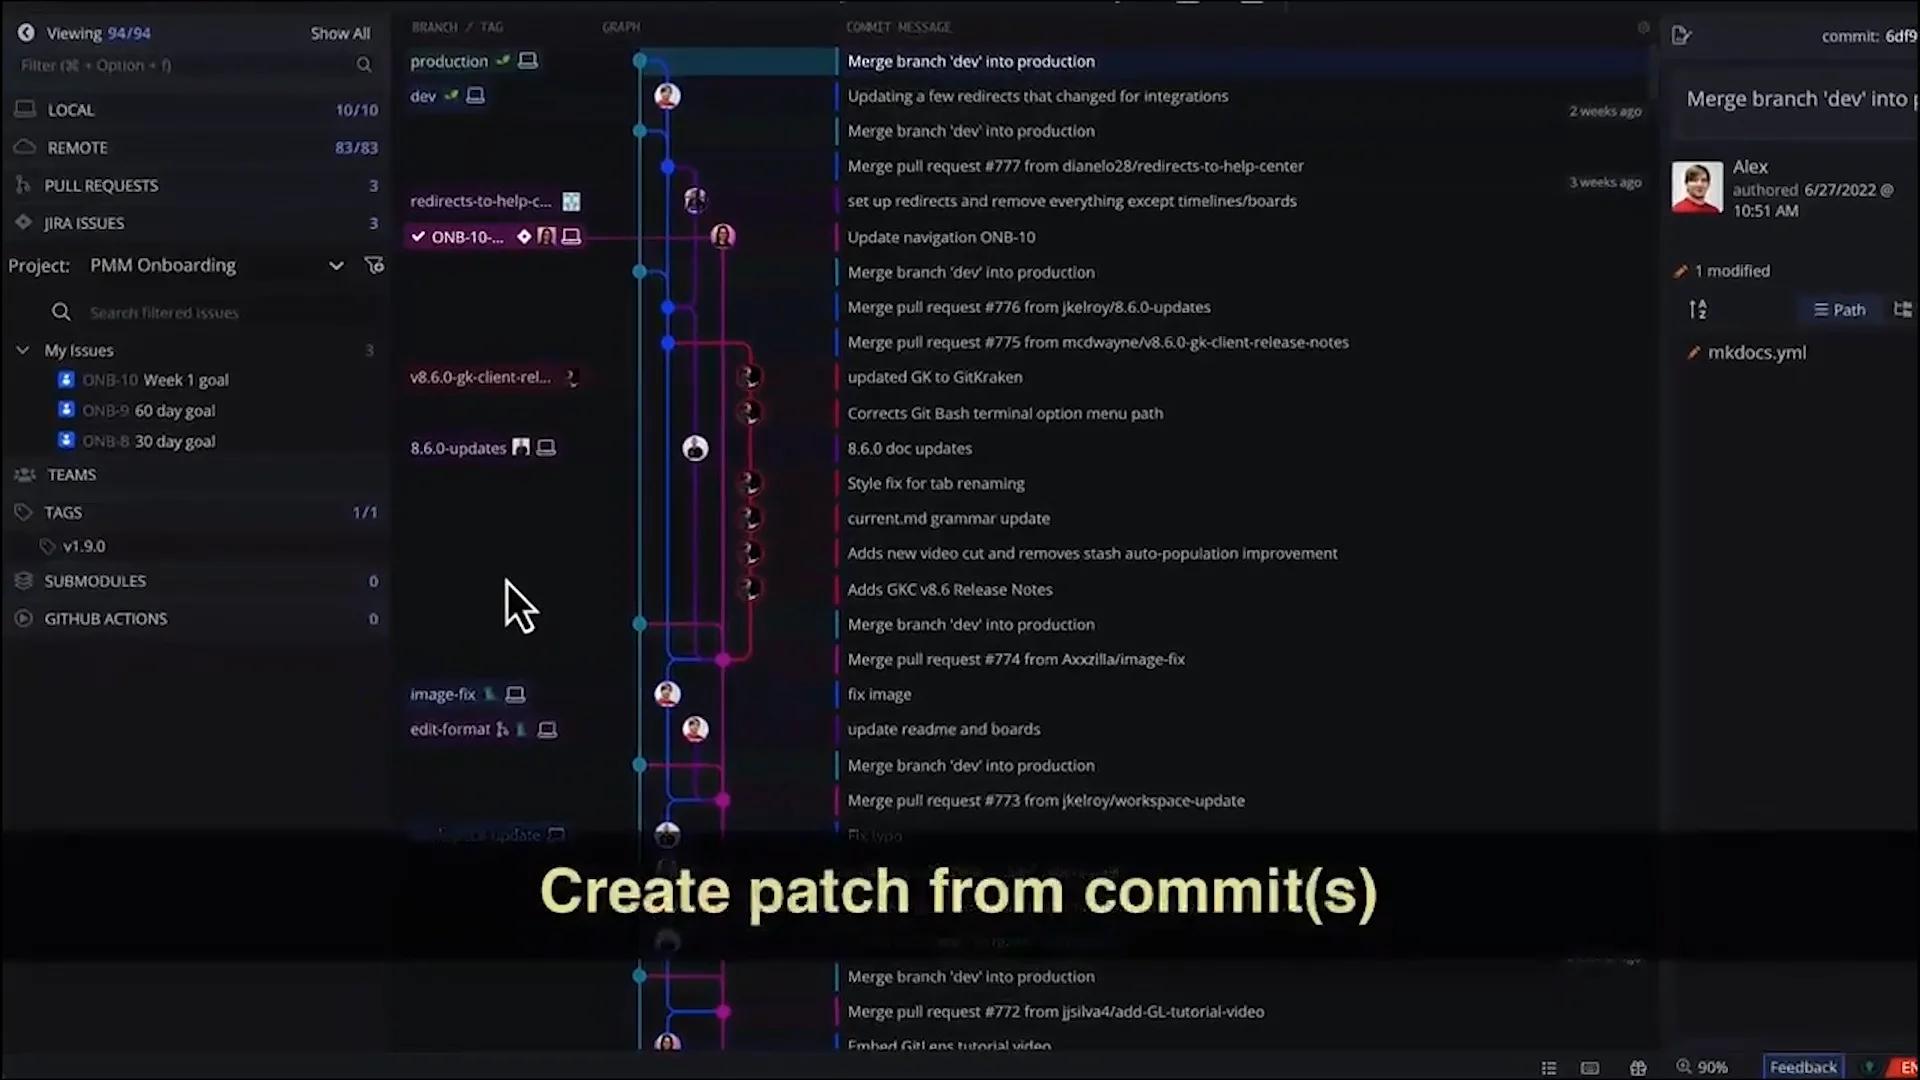The width and height of the screenshot is (1920, 1080).
Task: Click the ONB-10 checked-out branch checkmark
Action: point(418,237)
